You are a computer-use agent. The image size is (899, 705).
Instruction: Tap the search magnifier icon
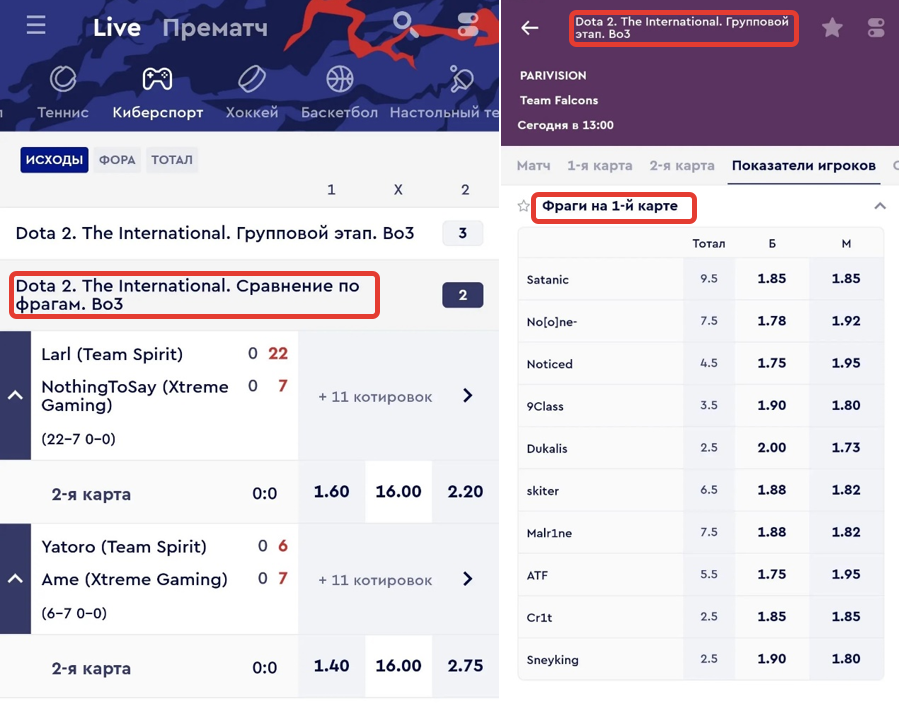(404, 25)
